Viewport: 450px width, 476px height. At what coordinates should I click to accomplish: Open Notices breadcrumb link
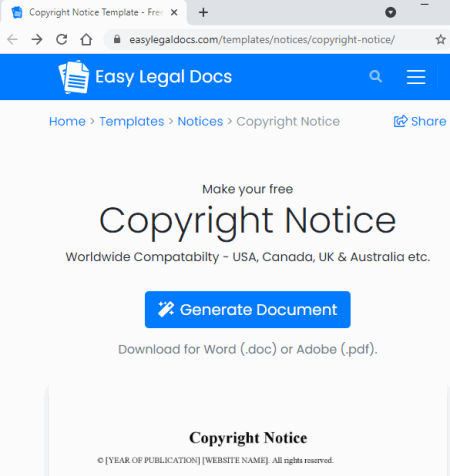(200, 121)
